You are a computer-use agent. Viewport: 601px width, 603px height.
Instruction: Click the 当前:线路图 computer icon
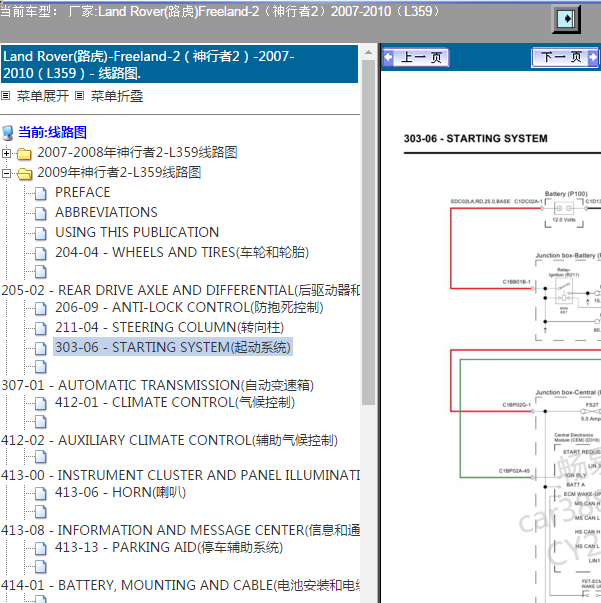8,133
